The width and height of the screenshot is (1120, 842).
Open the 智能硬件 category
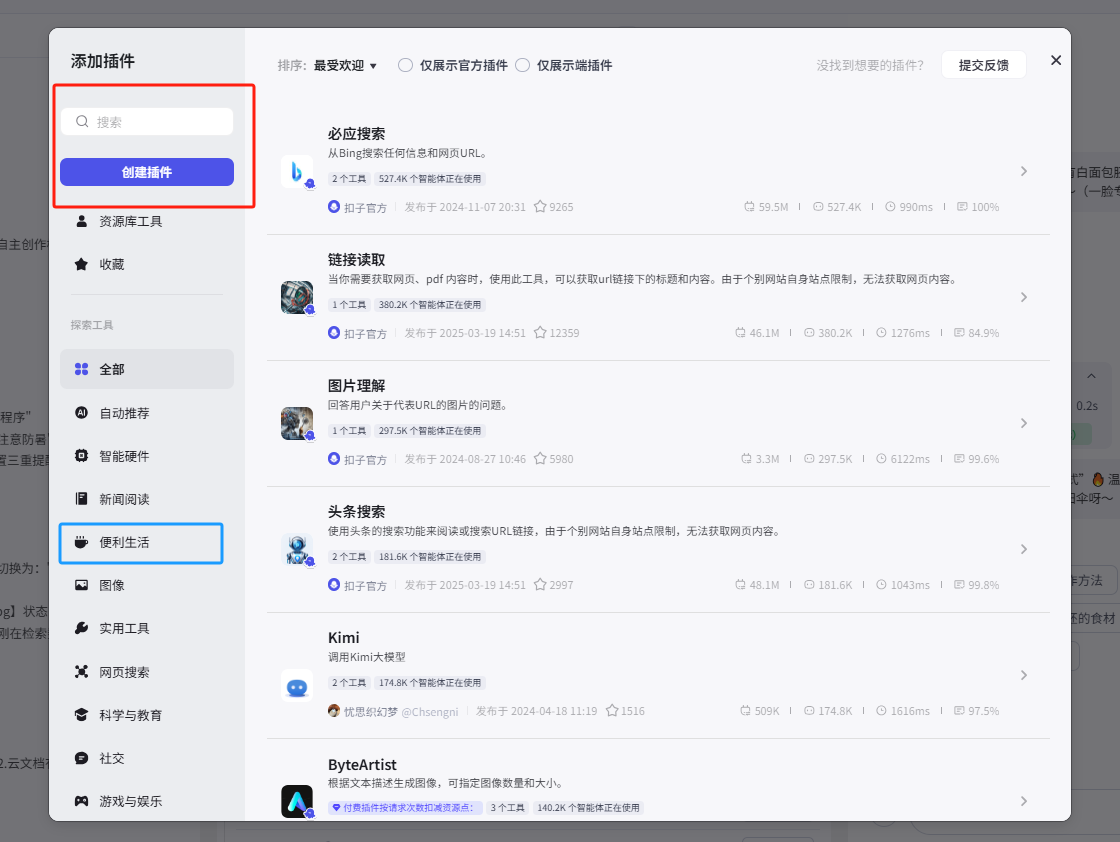tap(124, 456)
